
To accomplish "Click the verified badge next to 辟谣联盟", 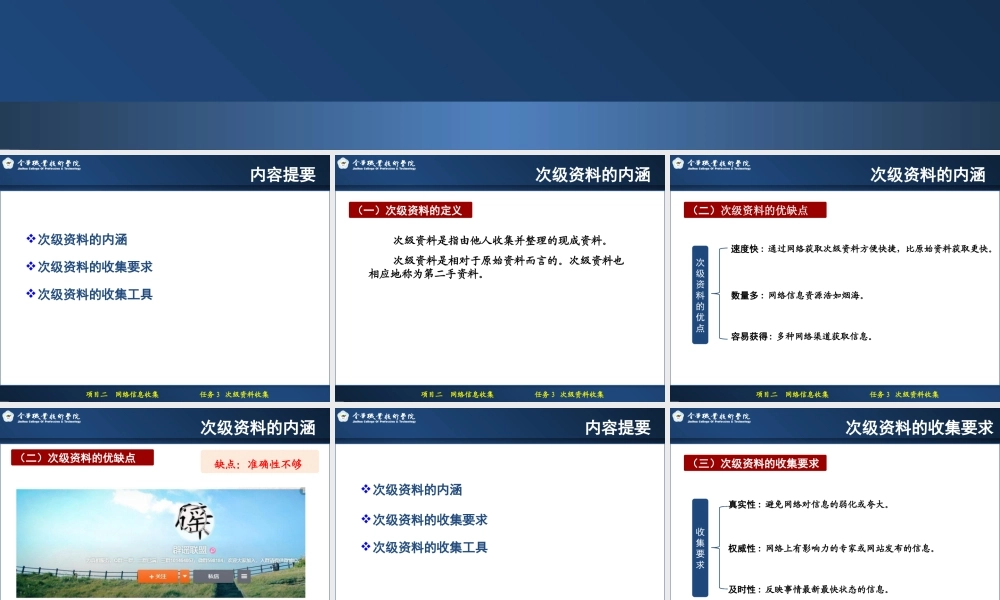I will point(212,549).
